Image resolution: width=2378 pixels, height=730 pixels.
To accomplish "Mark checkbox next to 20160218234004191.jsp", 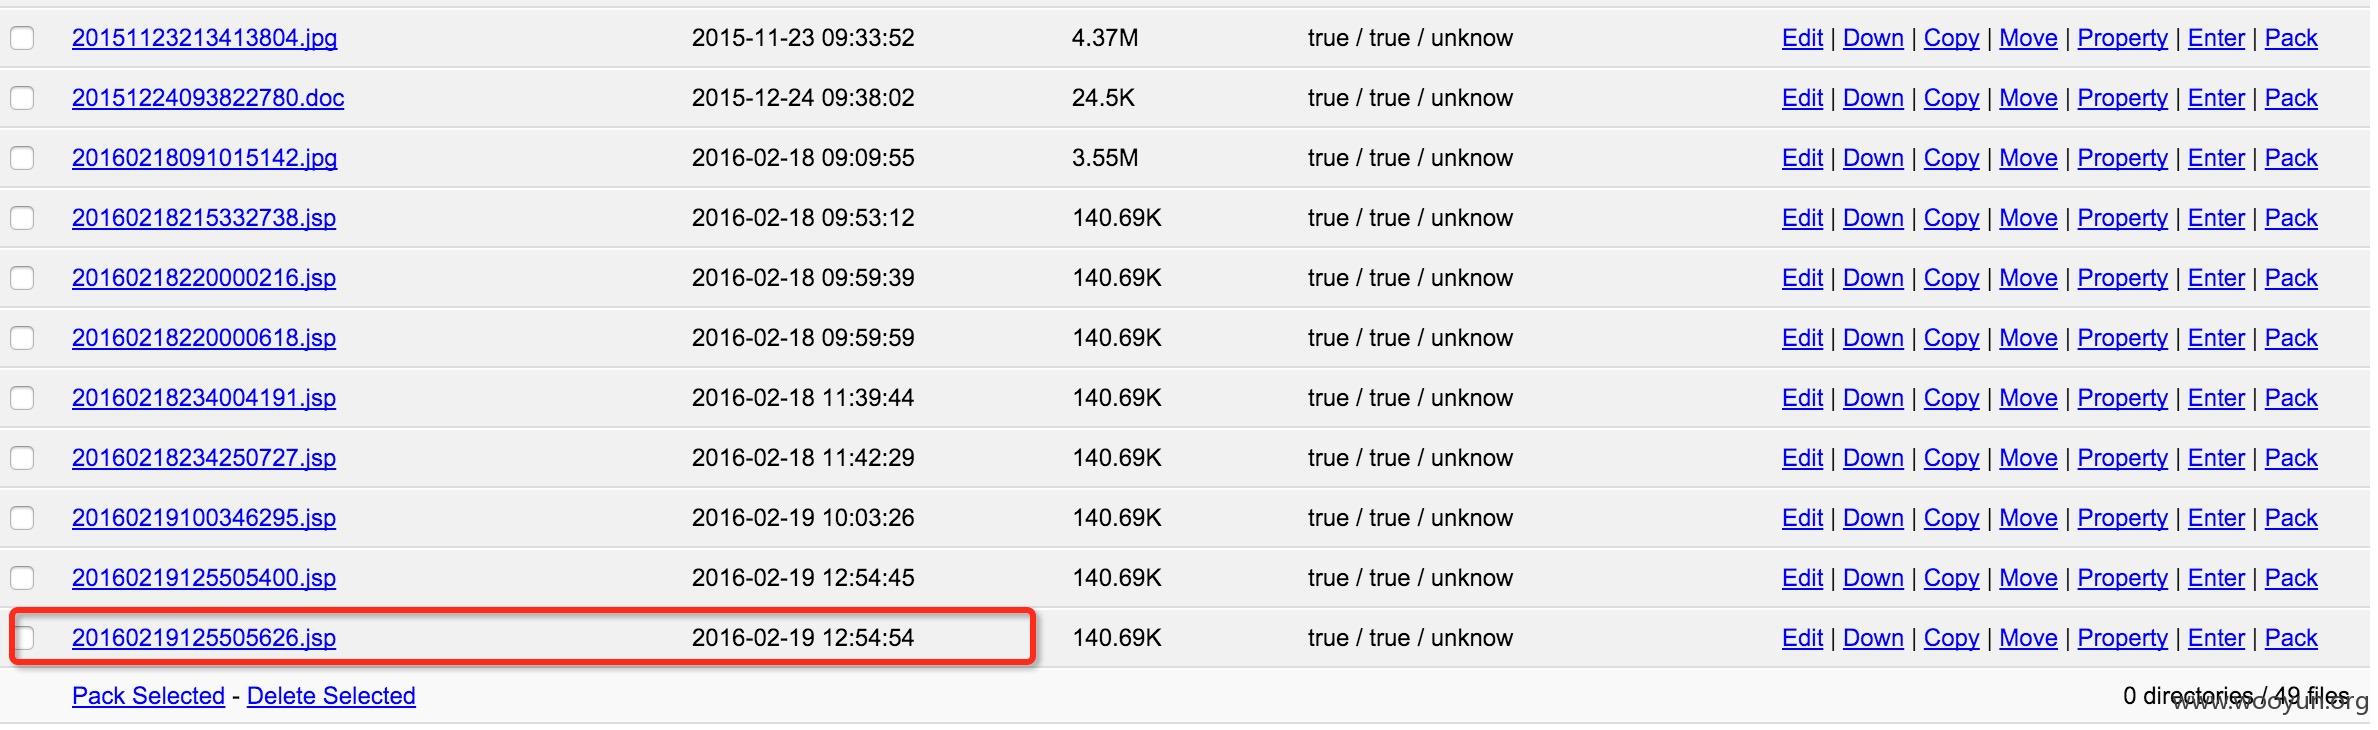I will tap(22, 398).
